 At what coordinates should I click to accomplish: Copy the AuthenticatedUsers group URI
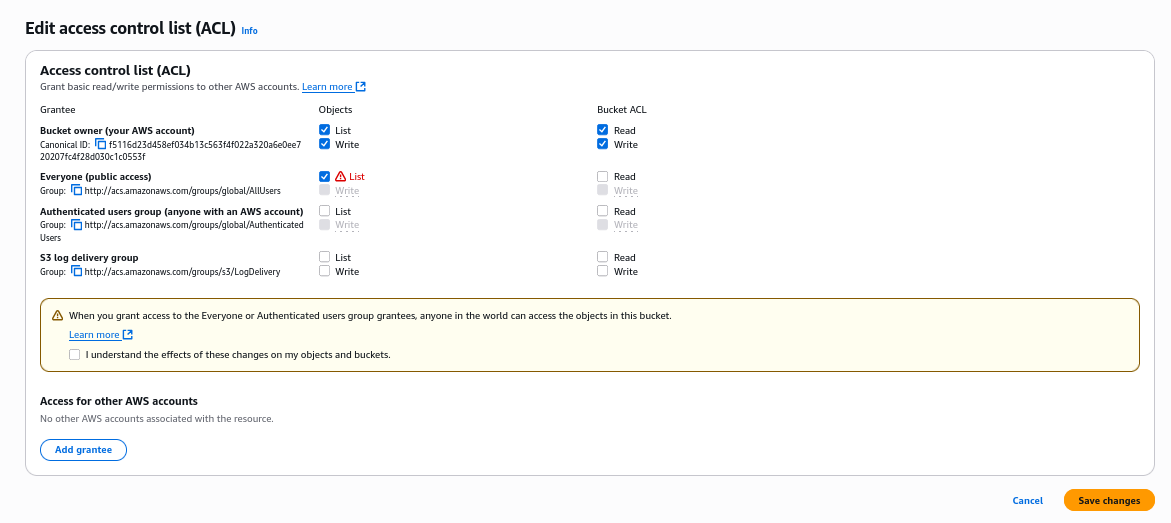tap(76, 224)
